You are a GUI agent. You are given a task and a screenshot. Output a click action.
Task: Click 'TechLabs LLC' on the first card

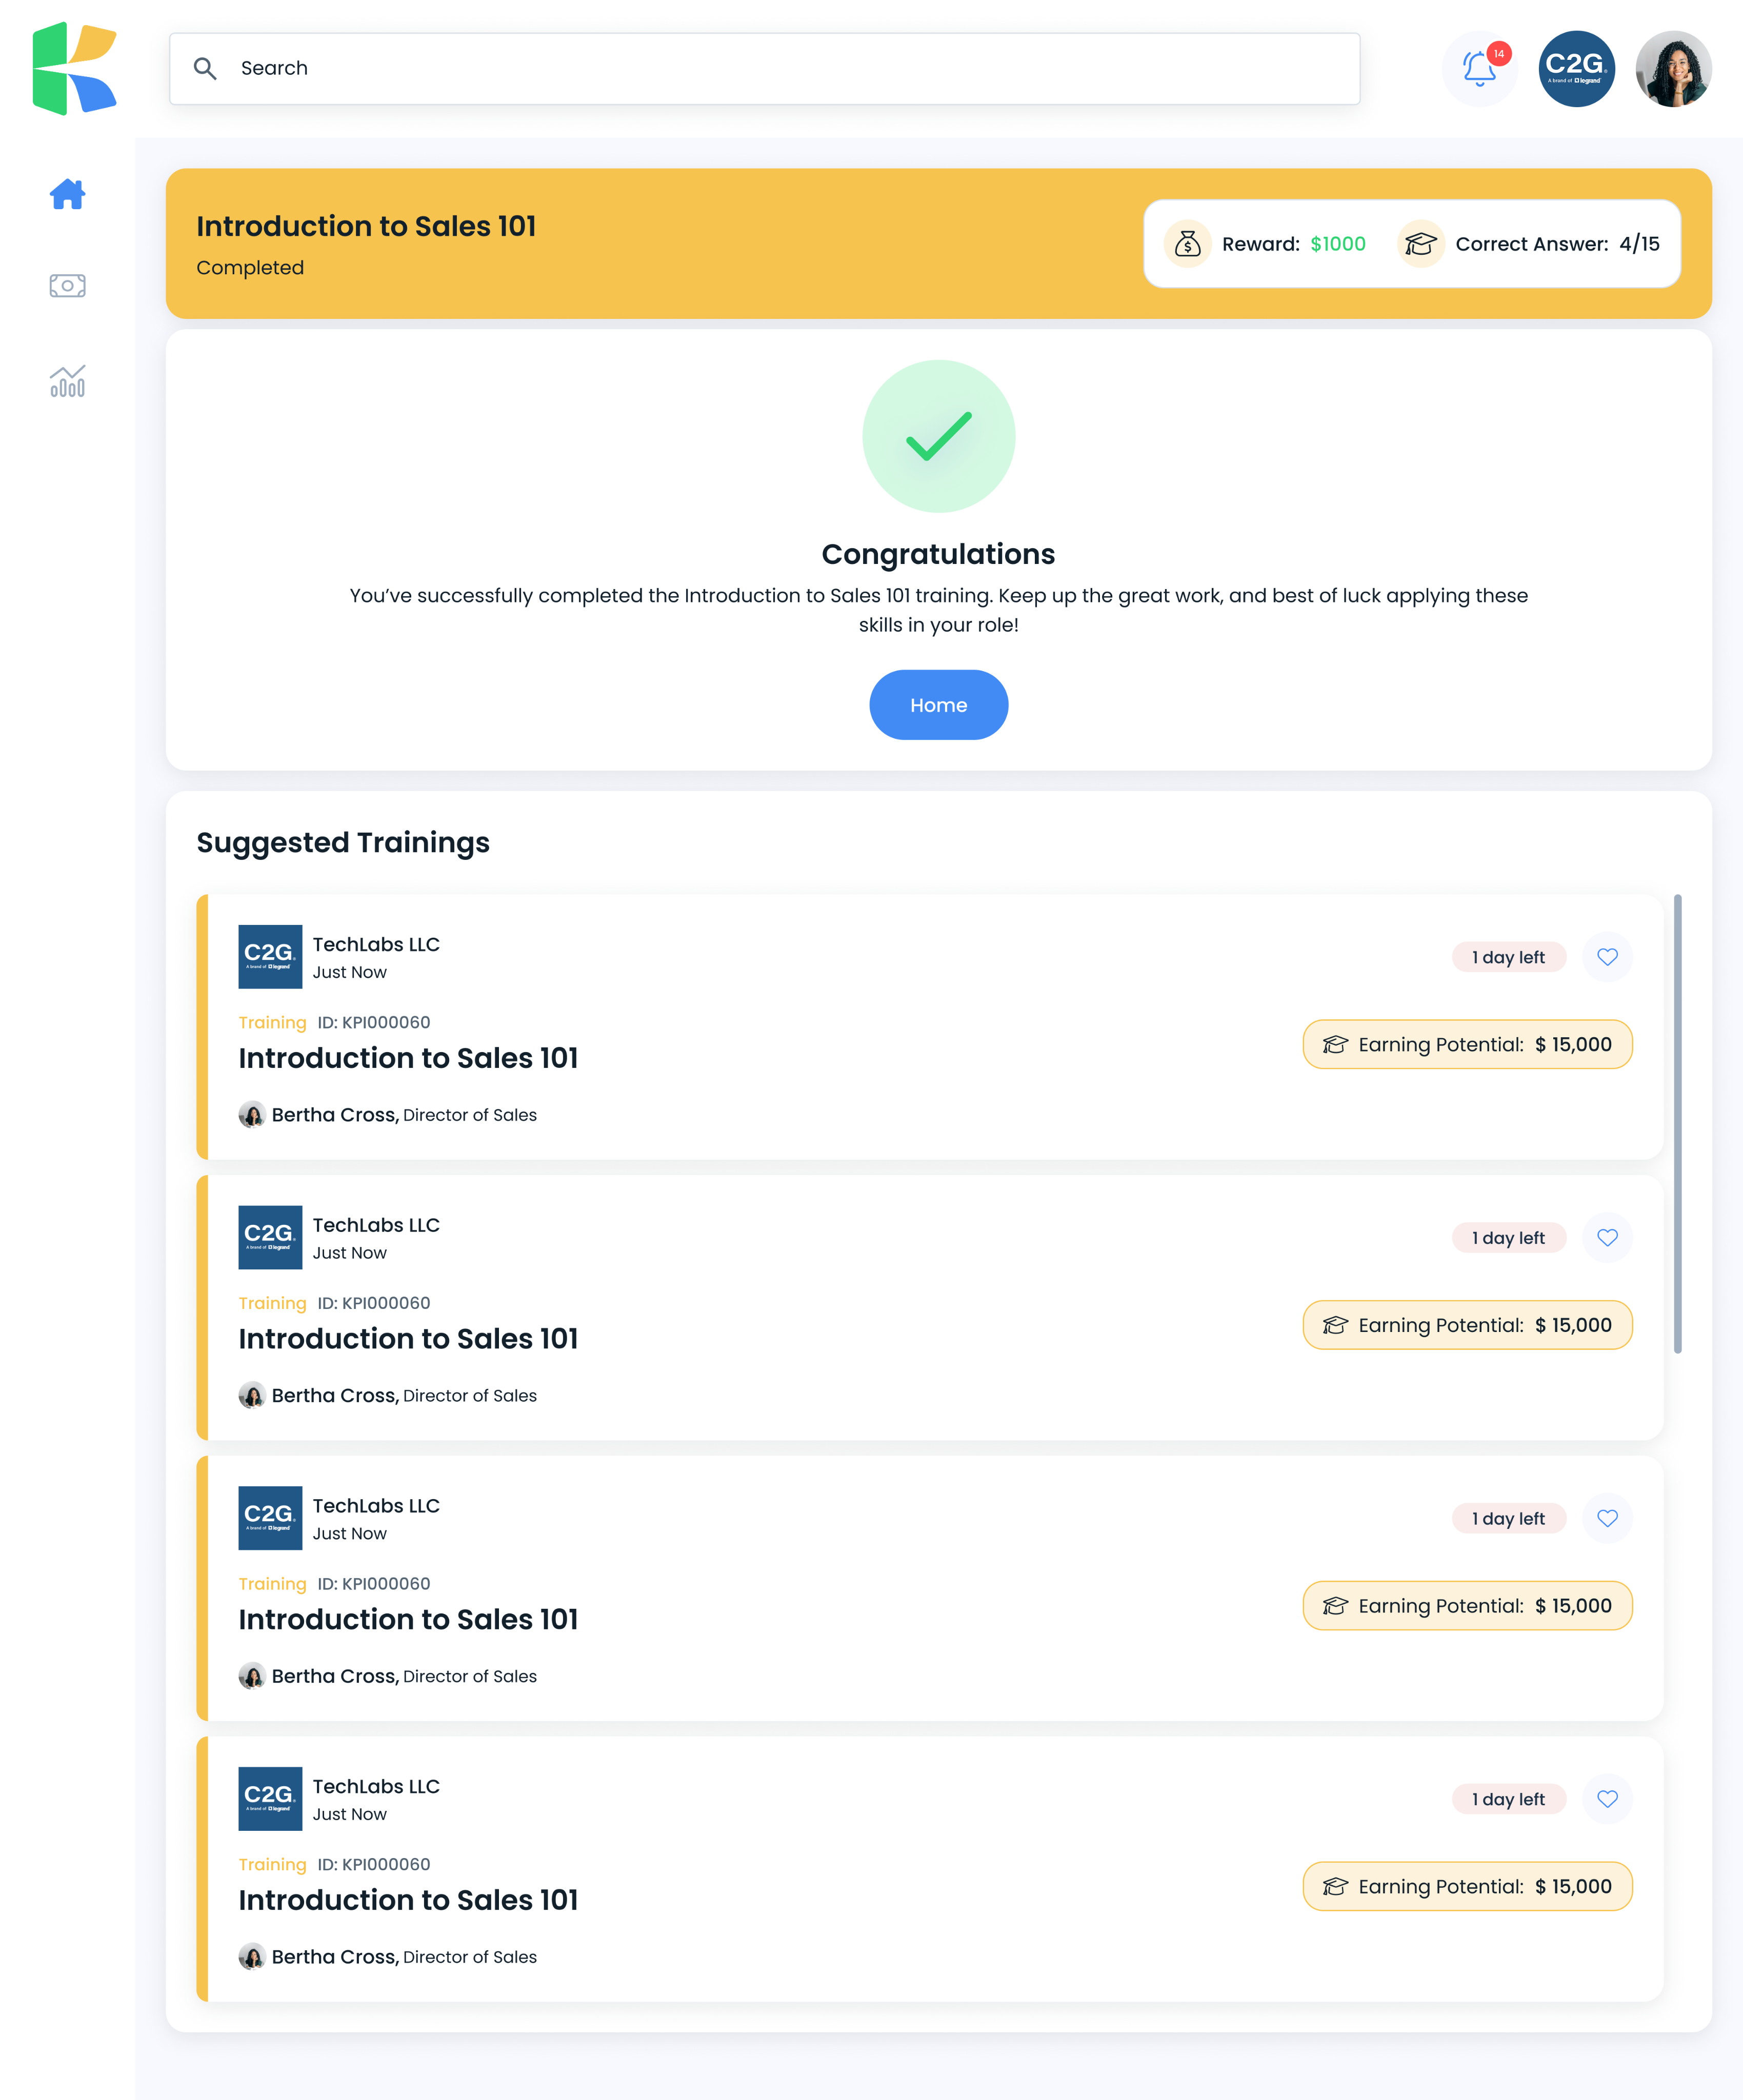coord(376,944)
